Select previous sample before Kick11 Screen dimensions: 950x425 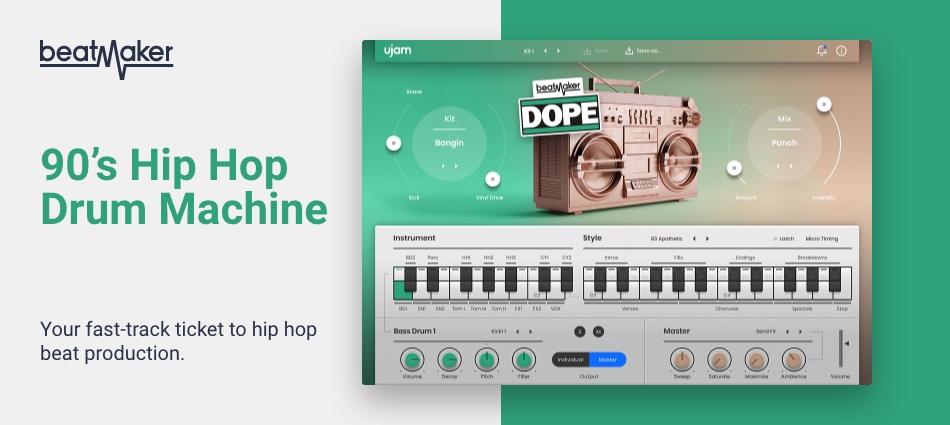(517, 332)
